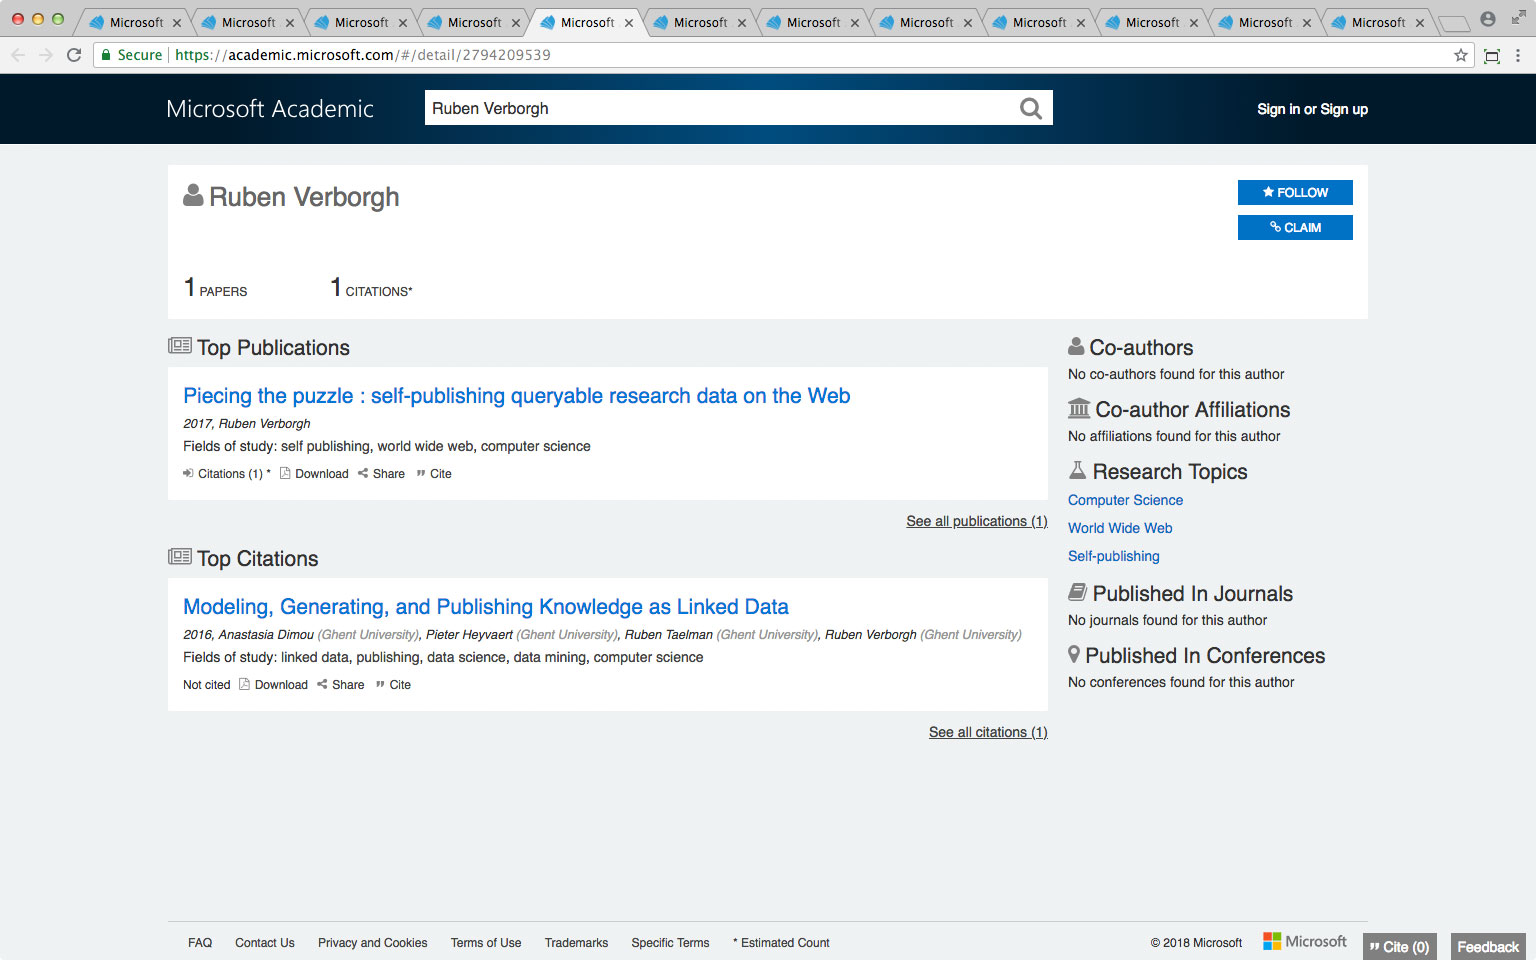The height and width of the screenshot is (960, 1536).
Task: Open 'Modeling, Generating, and Publishing Knowledge' paper
Action: pos(486,607)
